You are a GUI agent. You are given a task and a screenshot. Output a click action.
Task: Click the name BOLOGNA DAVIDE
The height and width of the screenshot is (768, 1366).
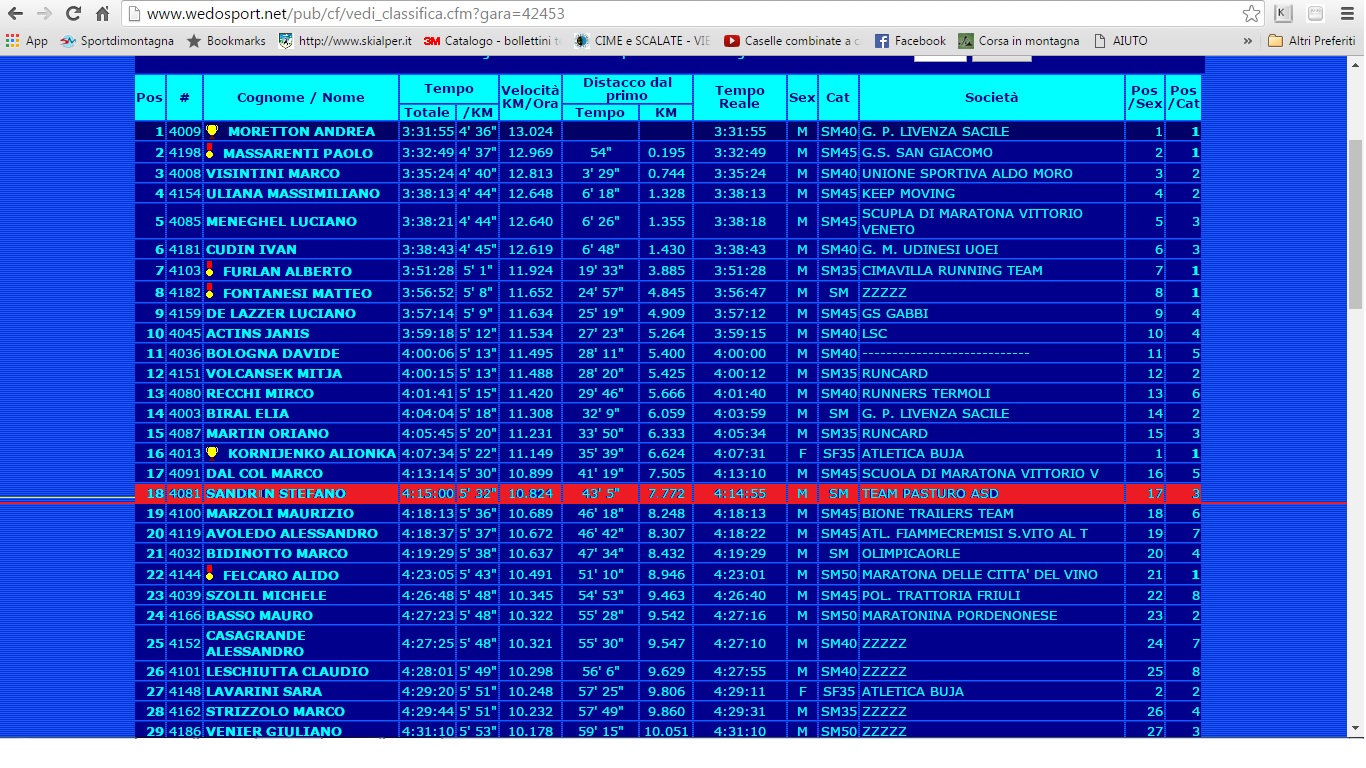(x=273, y=353)
